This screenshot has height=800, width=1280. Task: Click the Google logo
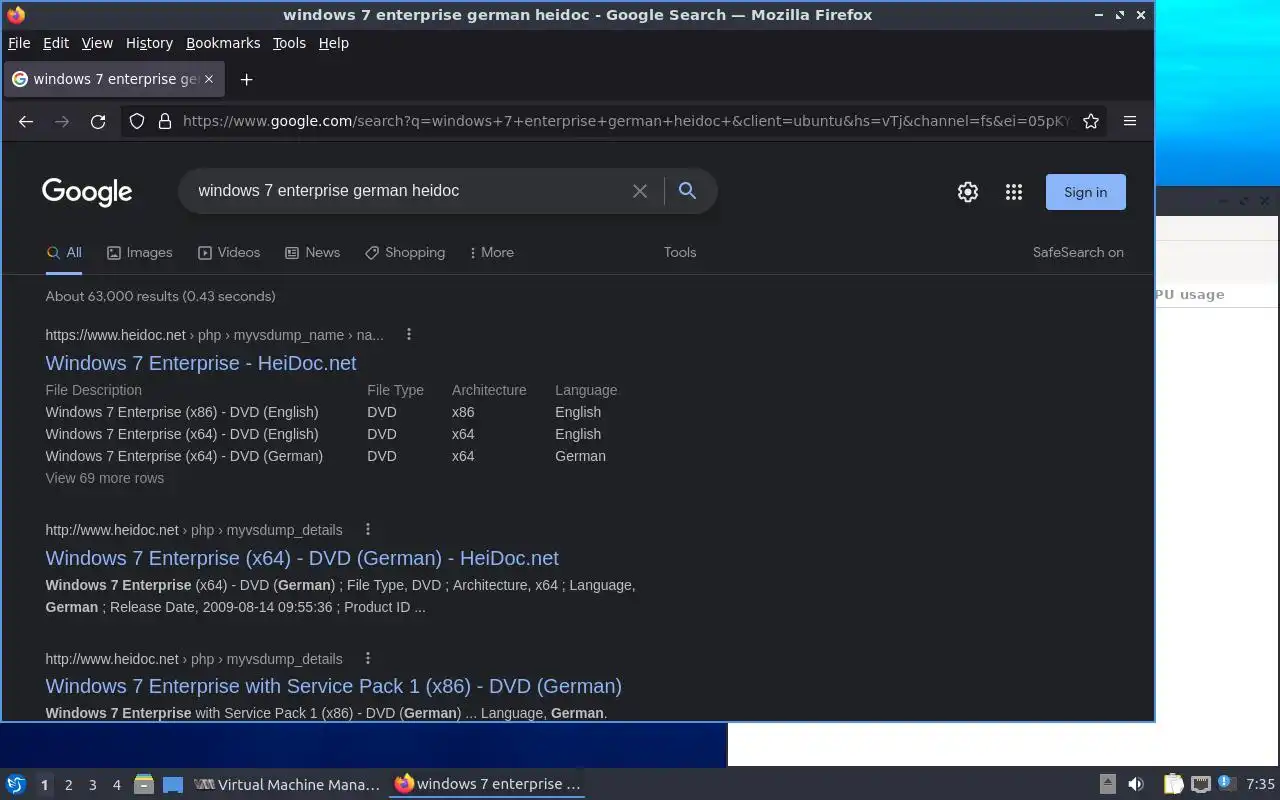[x=87, y=191]
